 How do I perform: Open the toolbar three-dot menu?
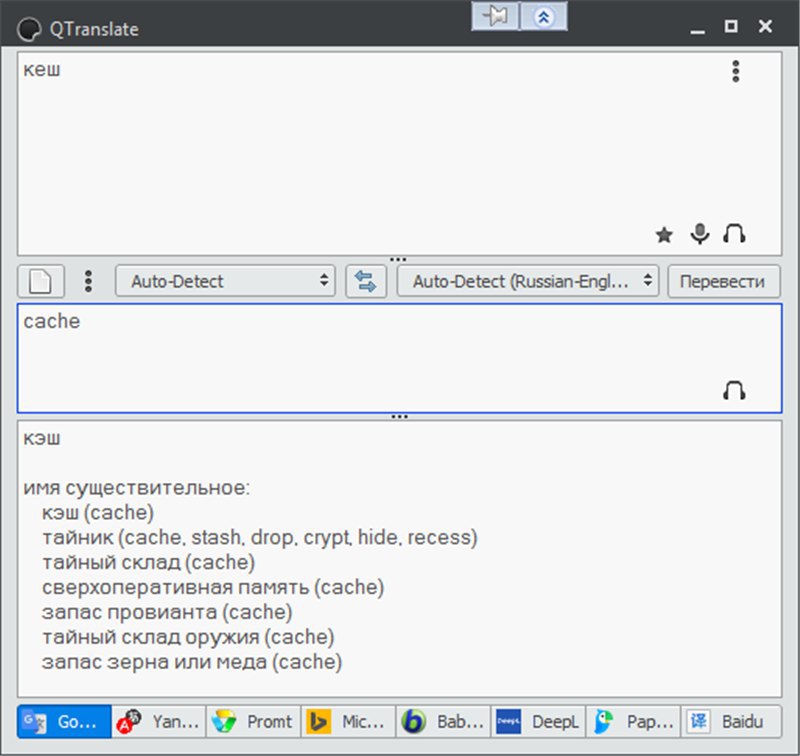click(x=88, y=281)
